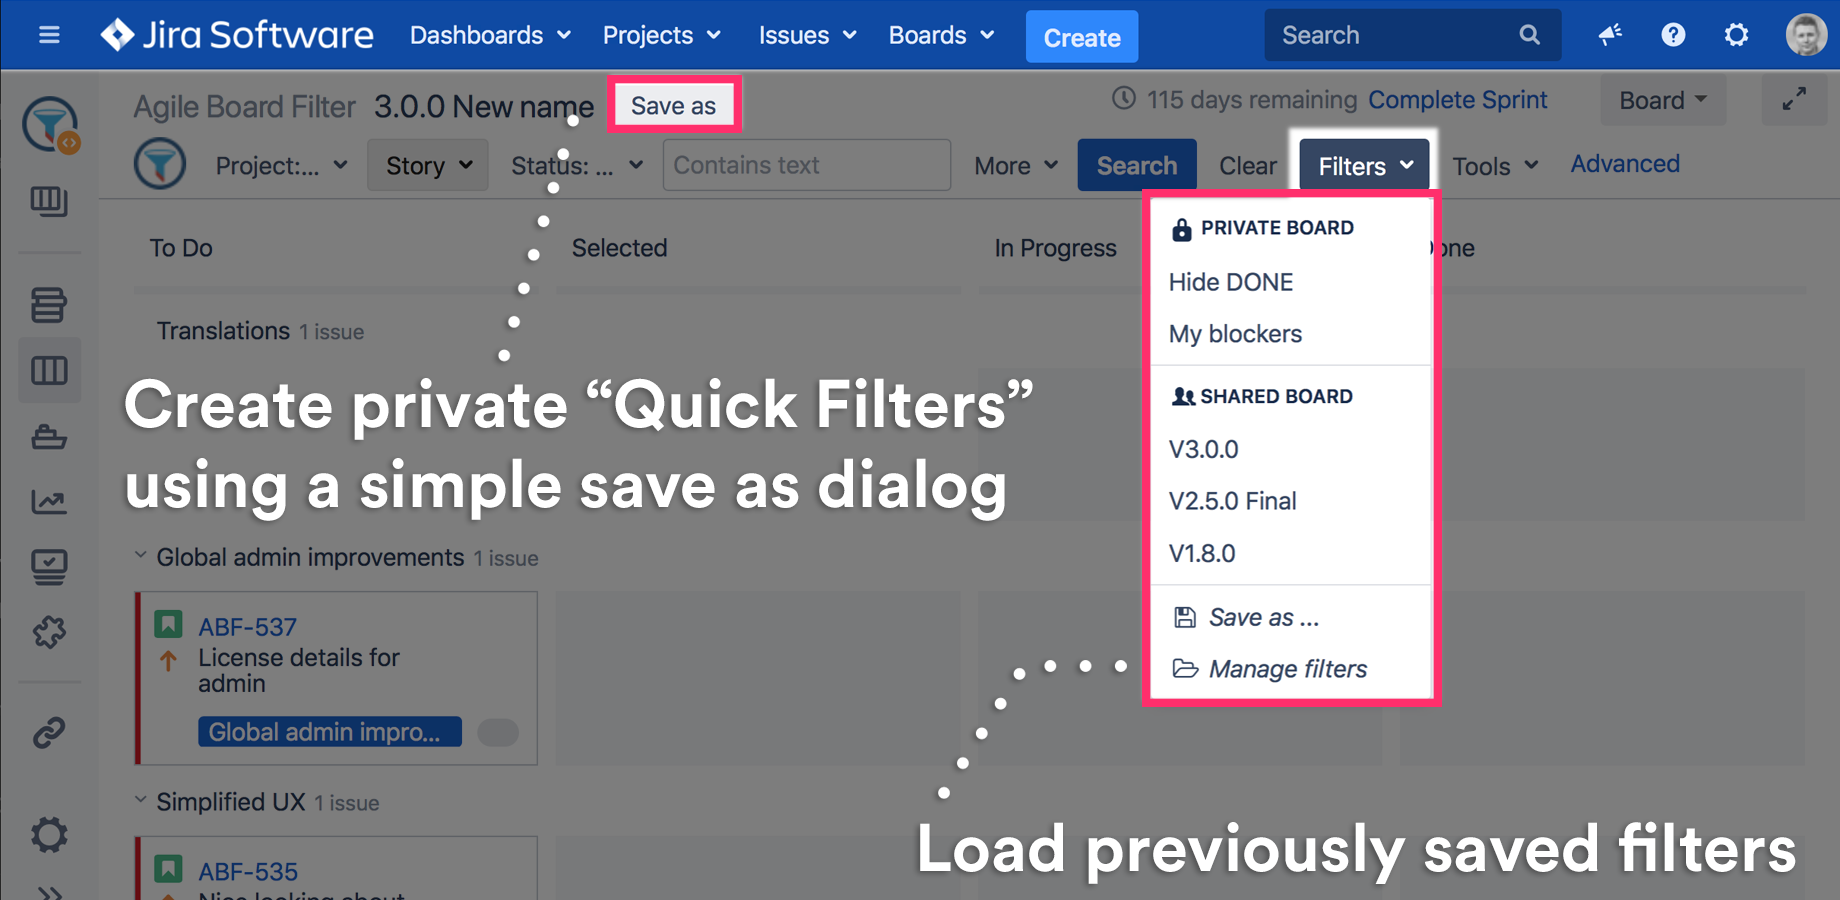Click the Complete Sprint link
This screenshot has height=900, width=1840.
(x=1457, y=99)
